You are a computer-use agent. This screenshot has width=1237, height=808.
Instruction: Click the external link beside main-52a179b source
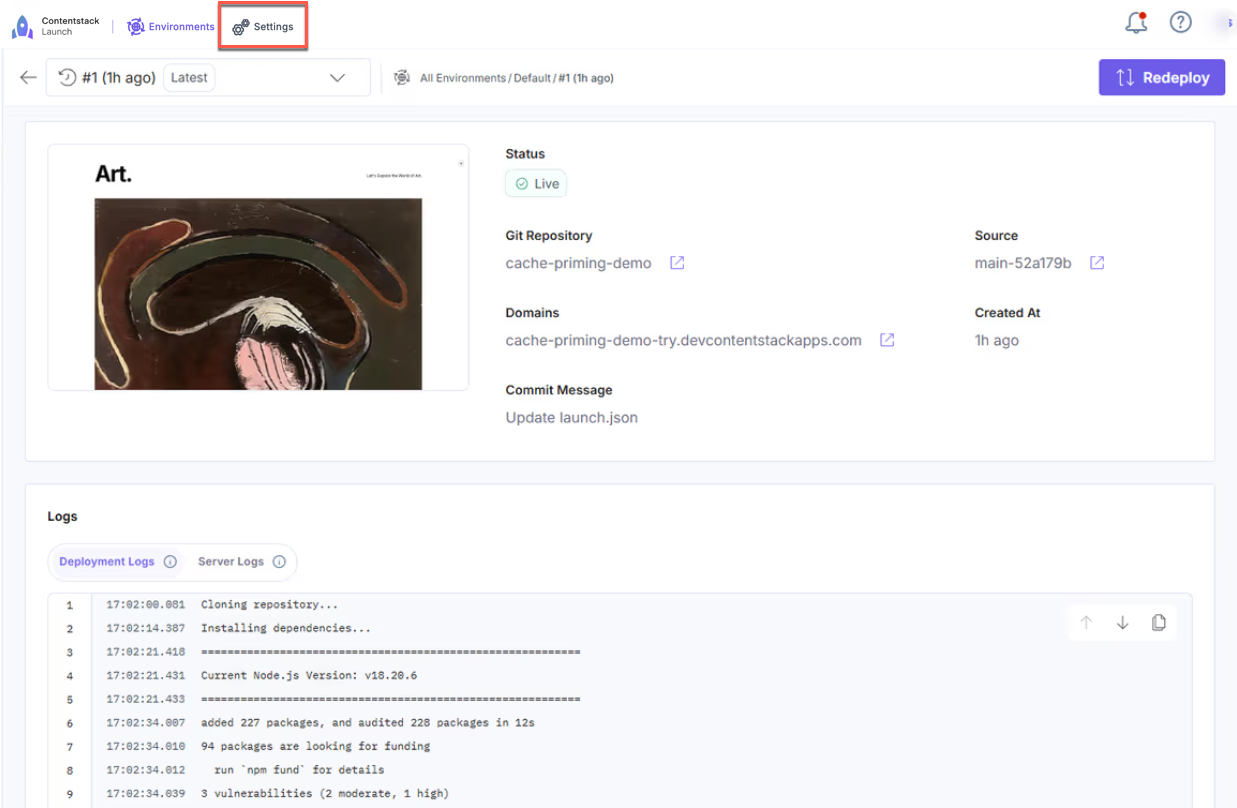pyautogui.click(x=1096, y=262)
